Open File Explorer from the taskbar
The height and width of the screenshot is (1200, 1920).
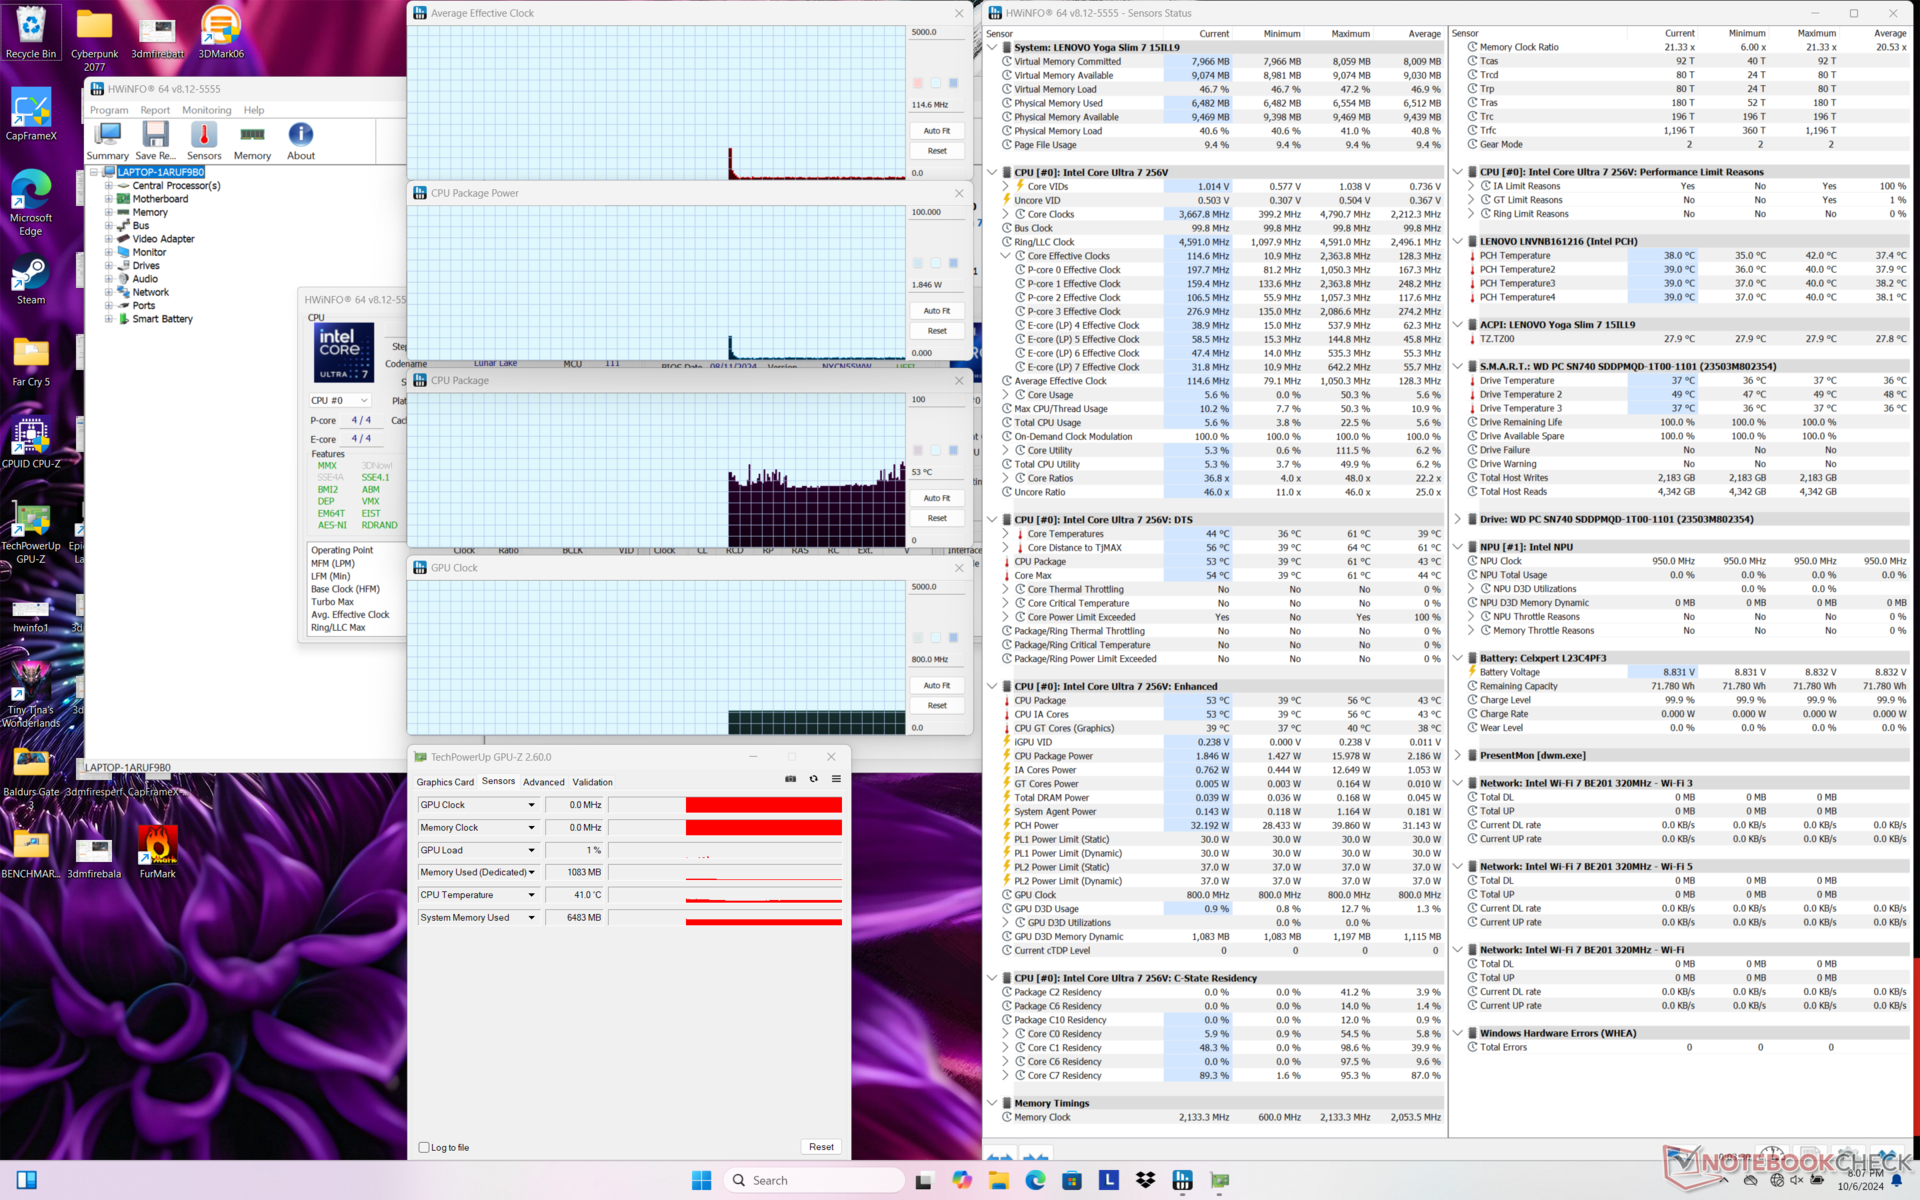998,1180
